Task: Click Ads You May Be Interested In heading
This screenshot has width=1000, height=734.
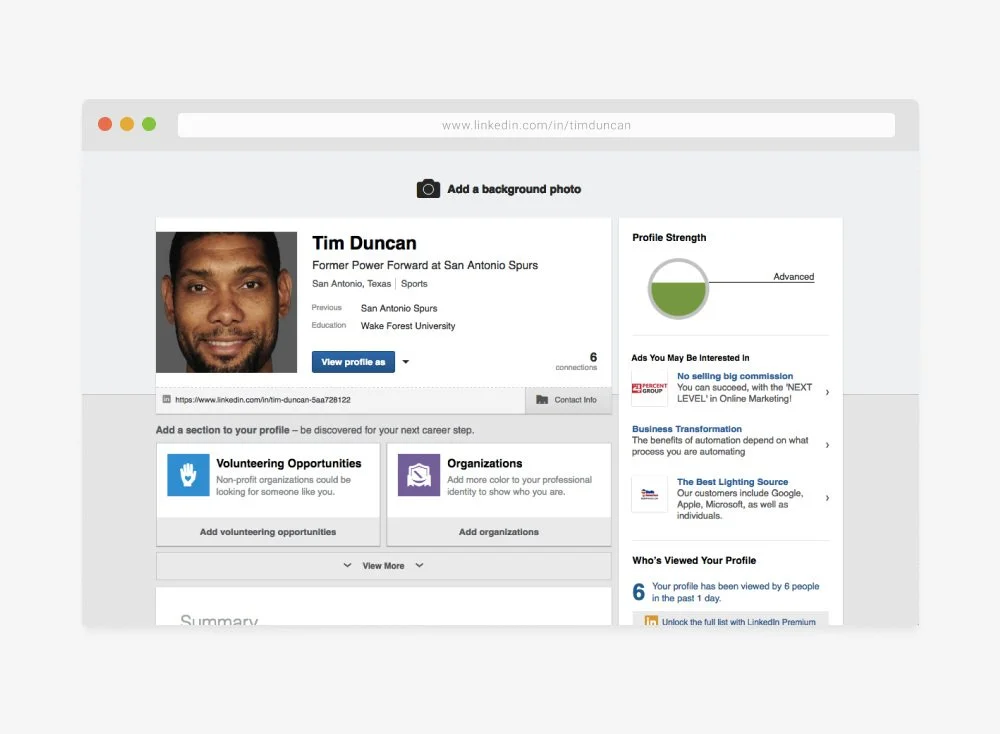Action: pos(690,358)
